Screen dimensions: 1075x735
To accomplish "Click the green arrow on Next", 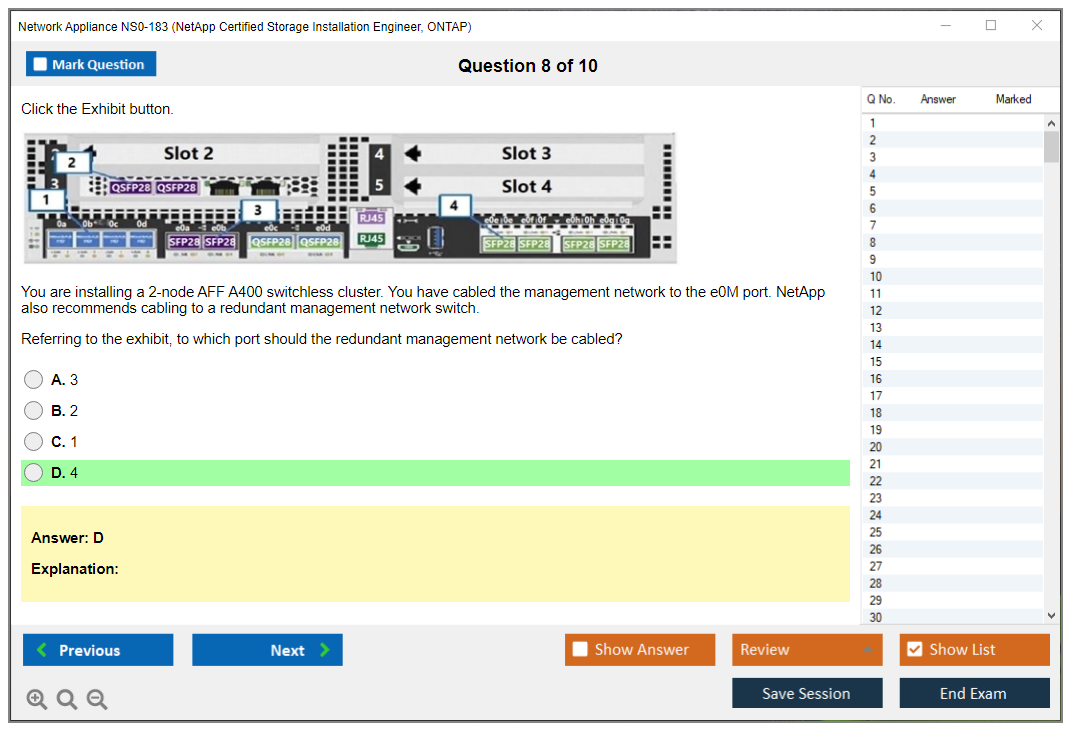I will tap(324, 650).
